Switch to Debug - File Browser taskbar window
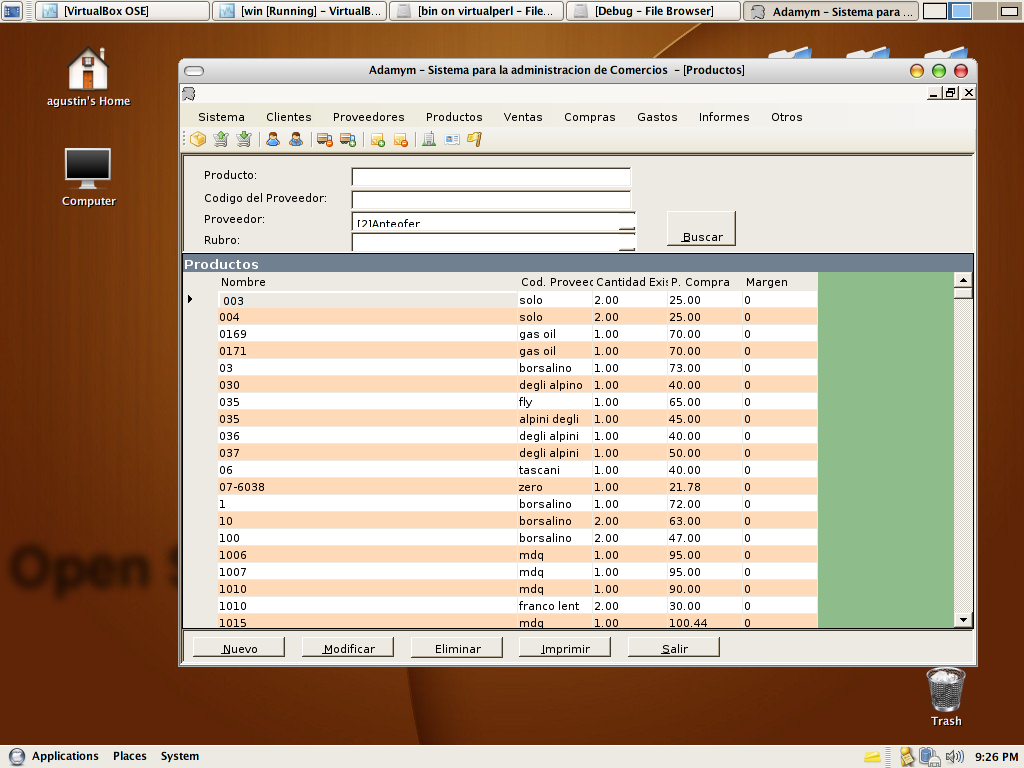Viewport: 1024px width, 768px height. pos(653,11)
